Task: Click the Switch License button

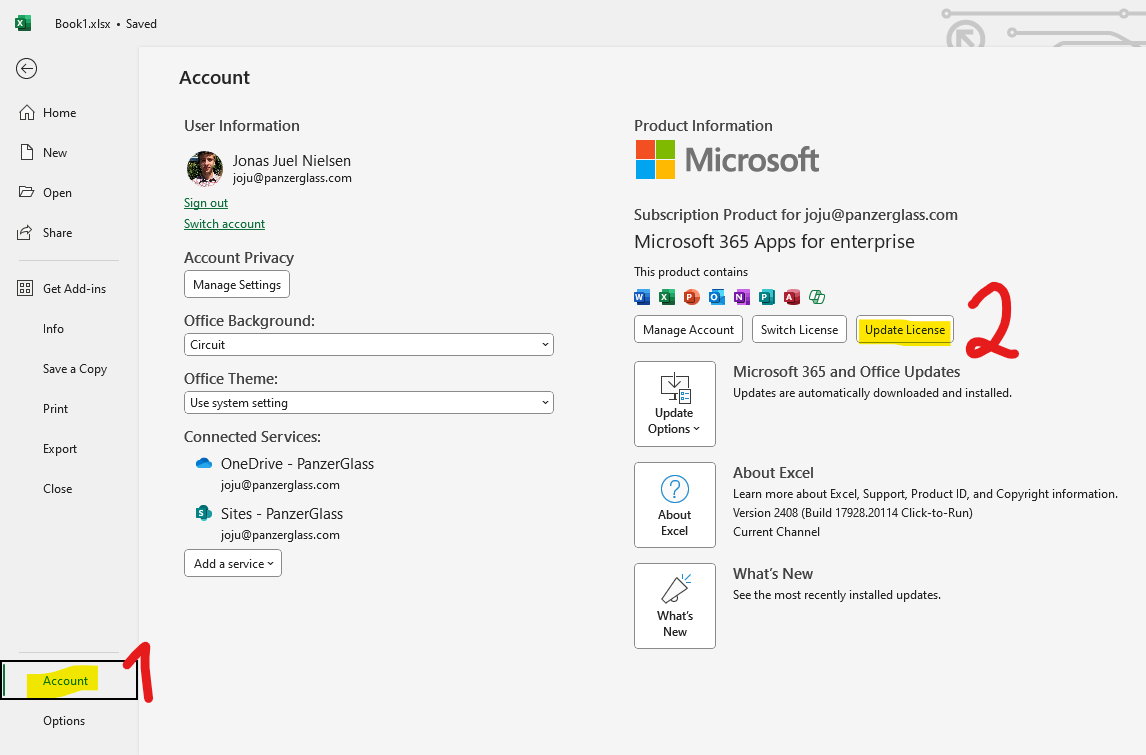Action: point(800,329)
